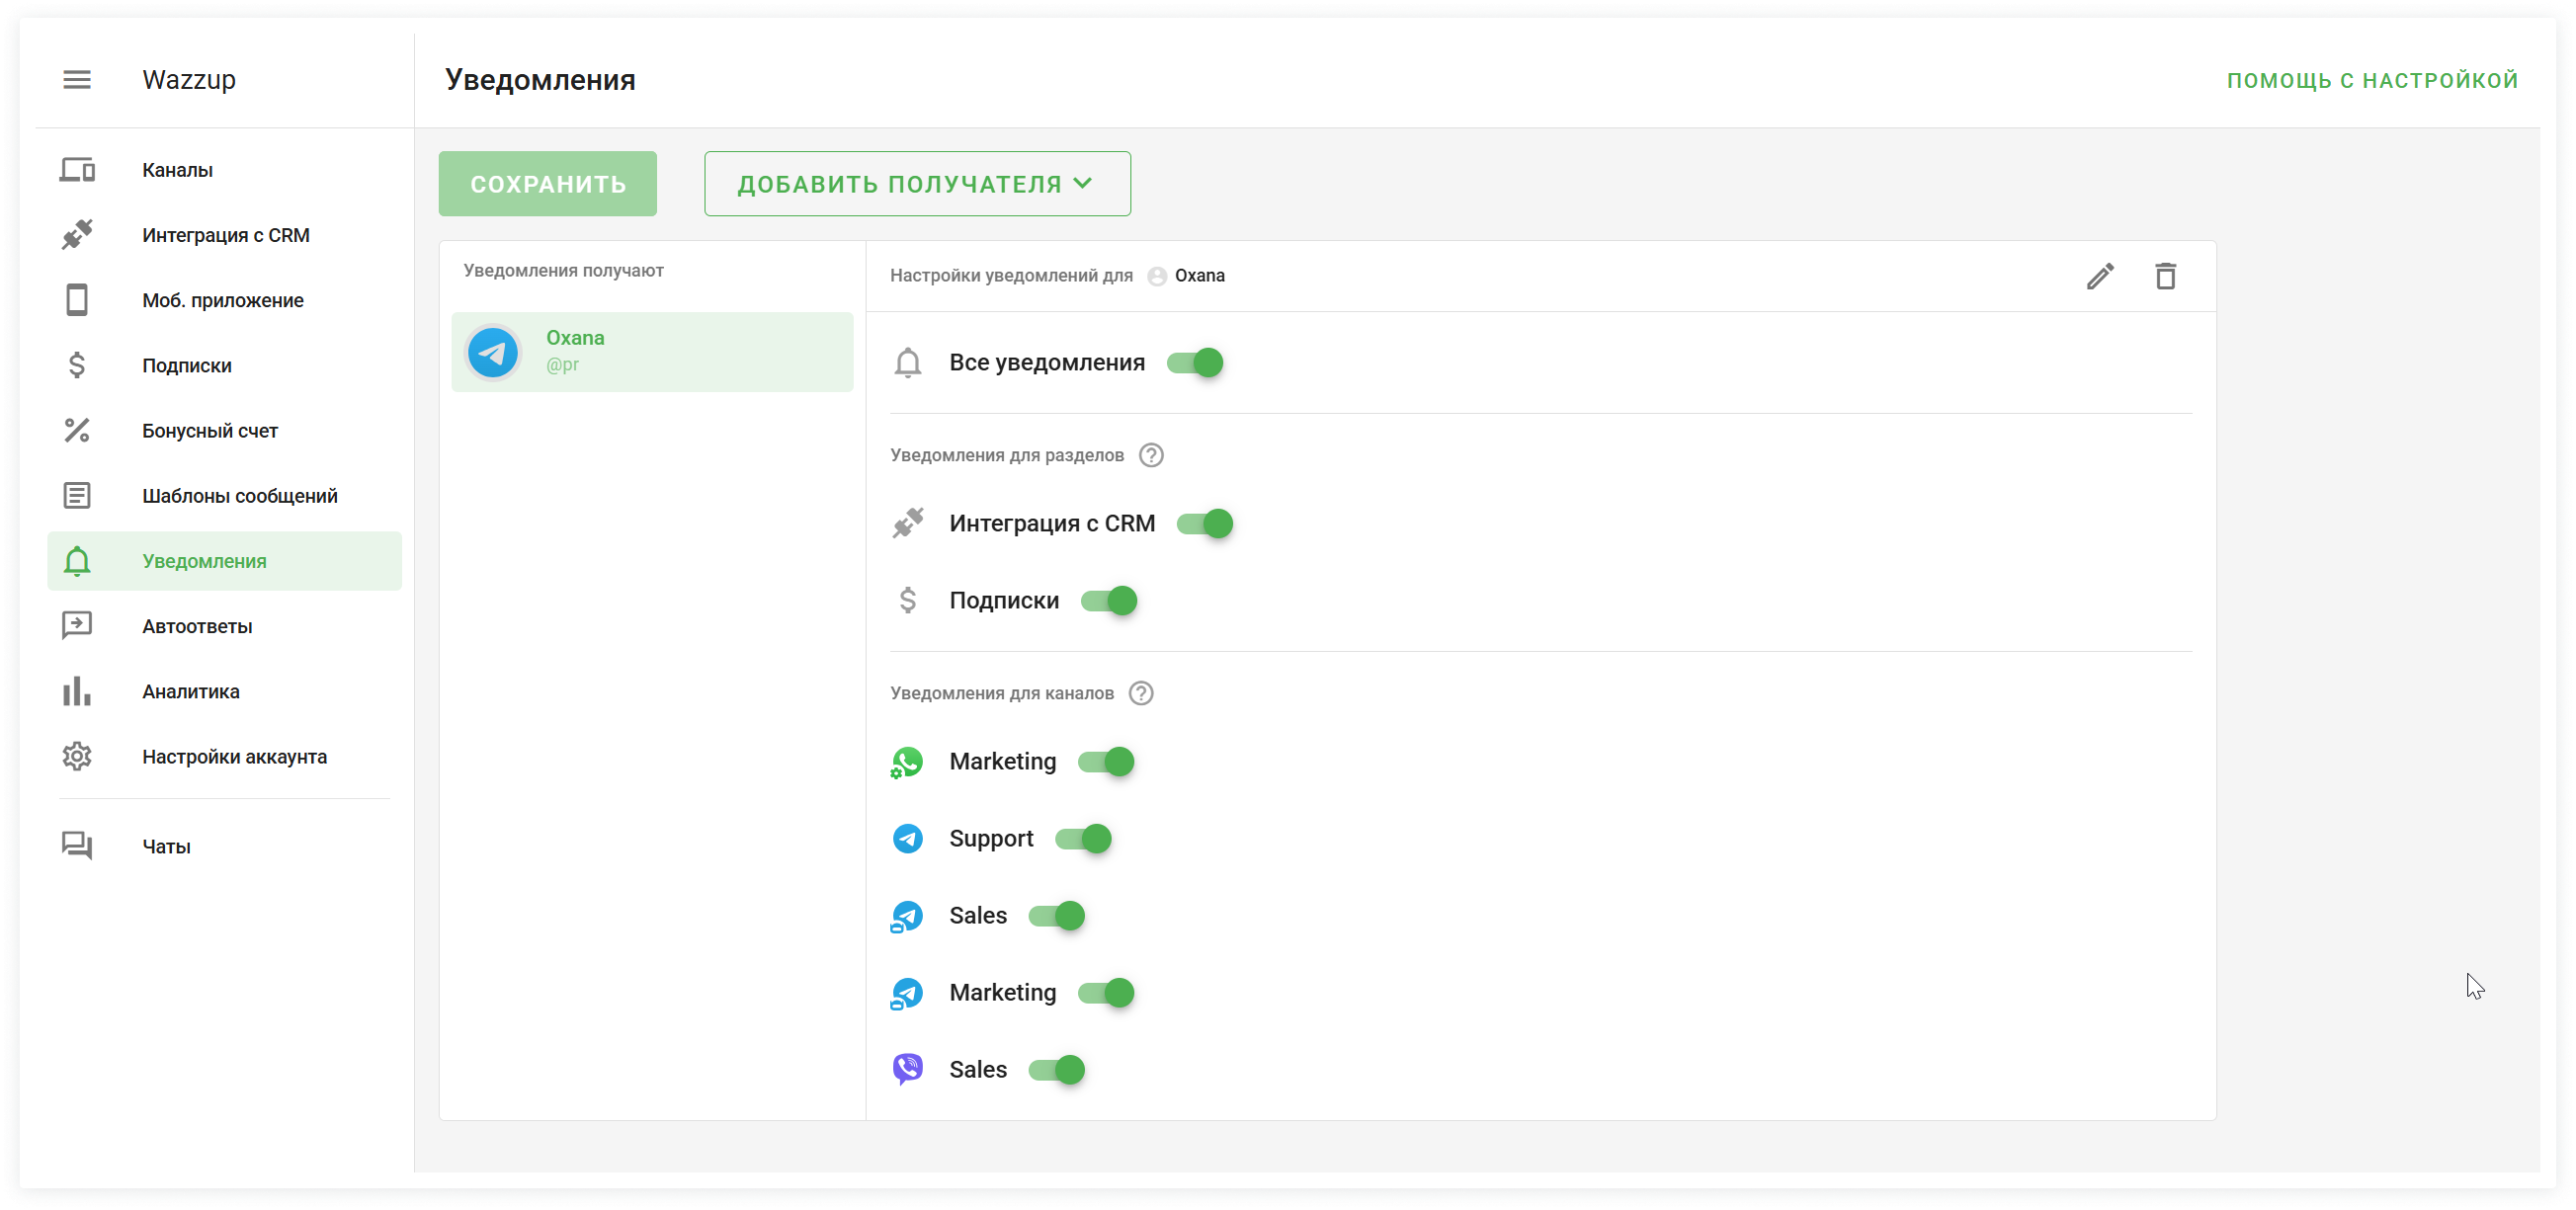The height and width of the screenshot is (1210, 2576).
Task: Open Моб. приложение menu item
Action: (225, 300)
